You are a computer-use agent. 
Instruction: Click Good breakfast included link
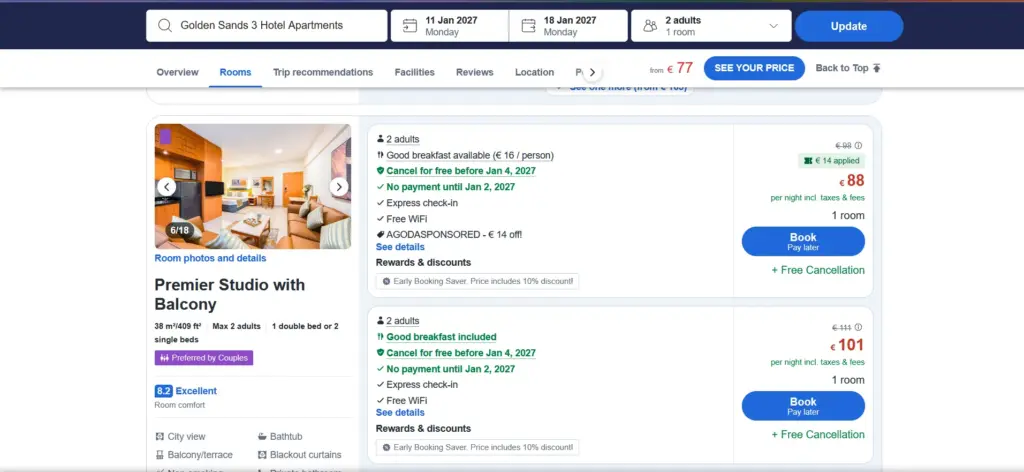(x=441, y=337)
